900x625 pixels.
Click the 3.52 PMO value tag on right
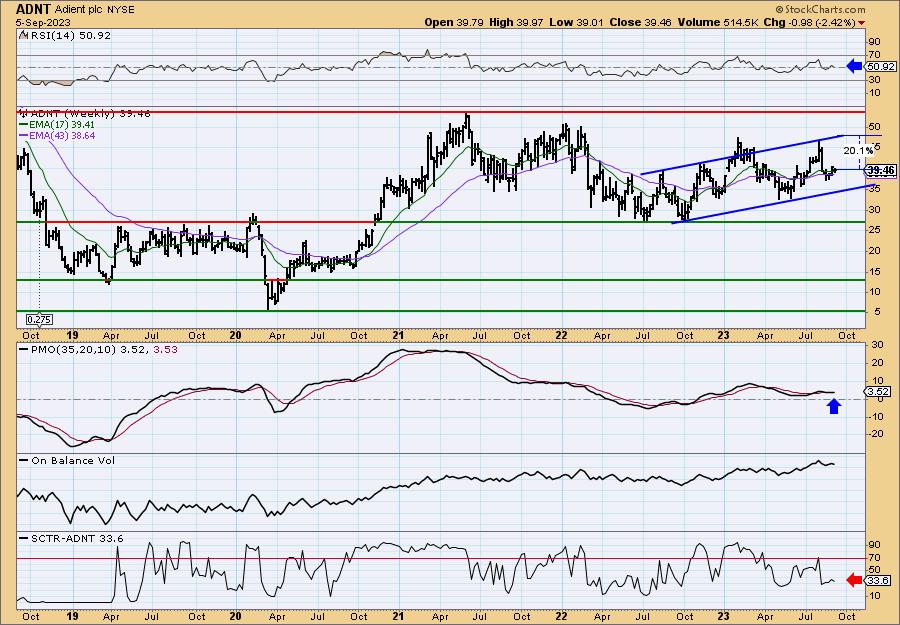click(x=879, y=391)
